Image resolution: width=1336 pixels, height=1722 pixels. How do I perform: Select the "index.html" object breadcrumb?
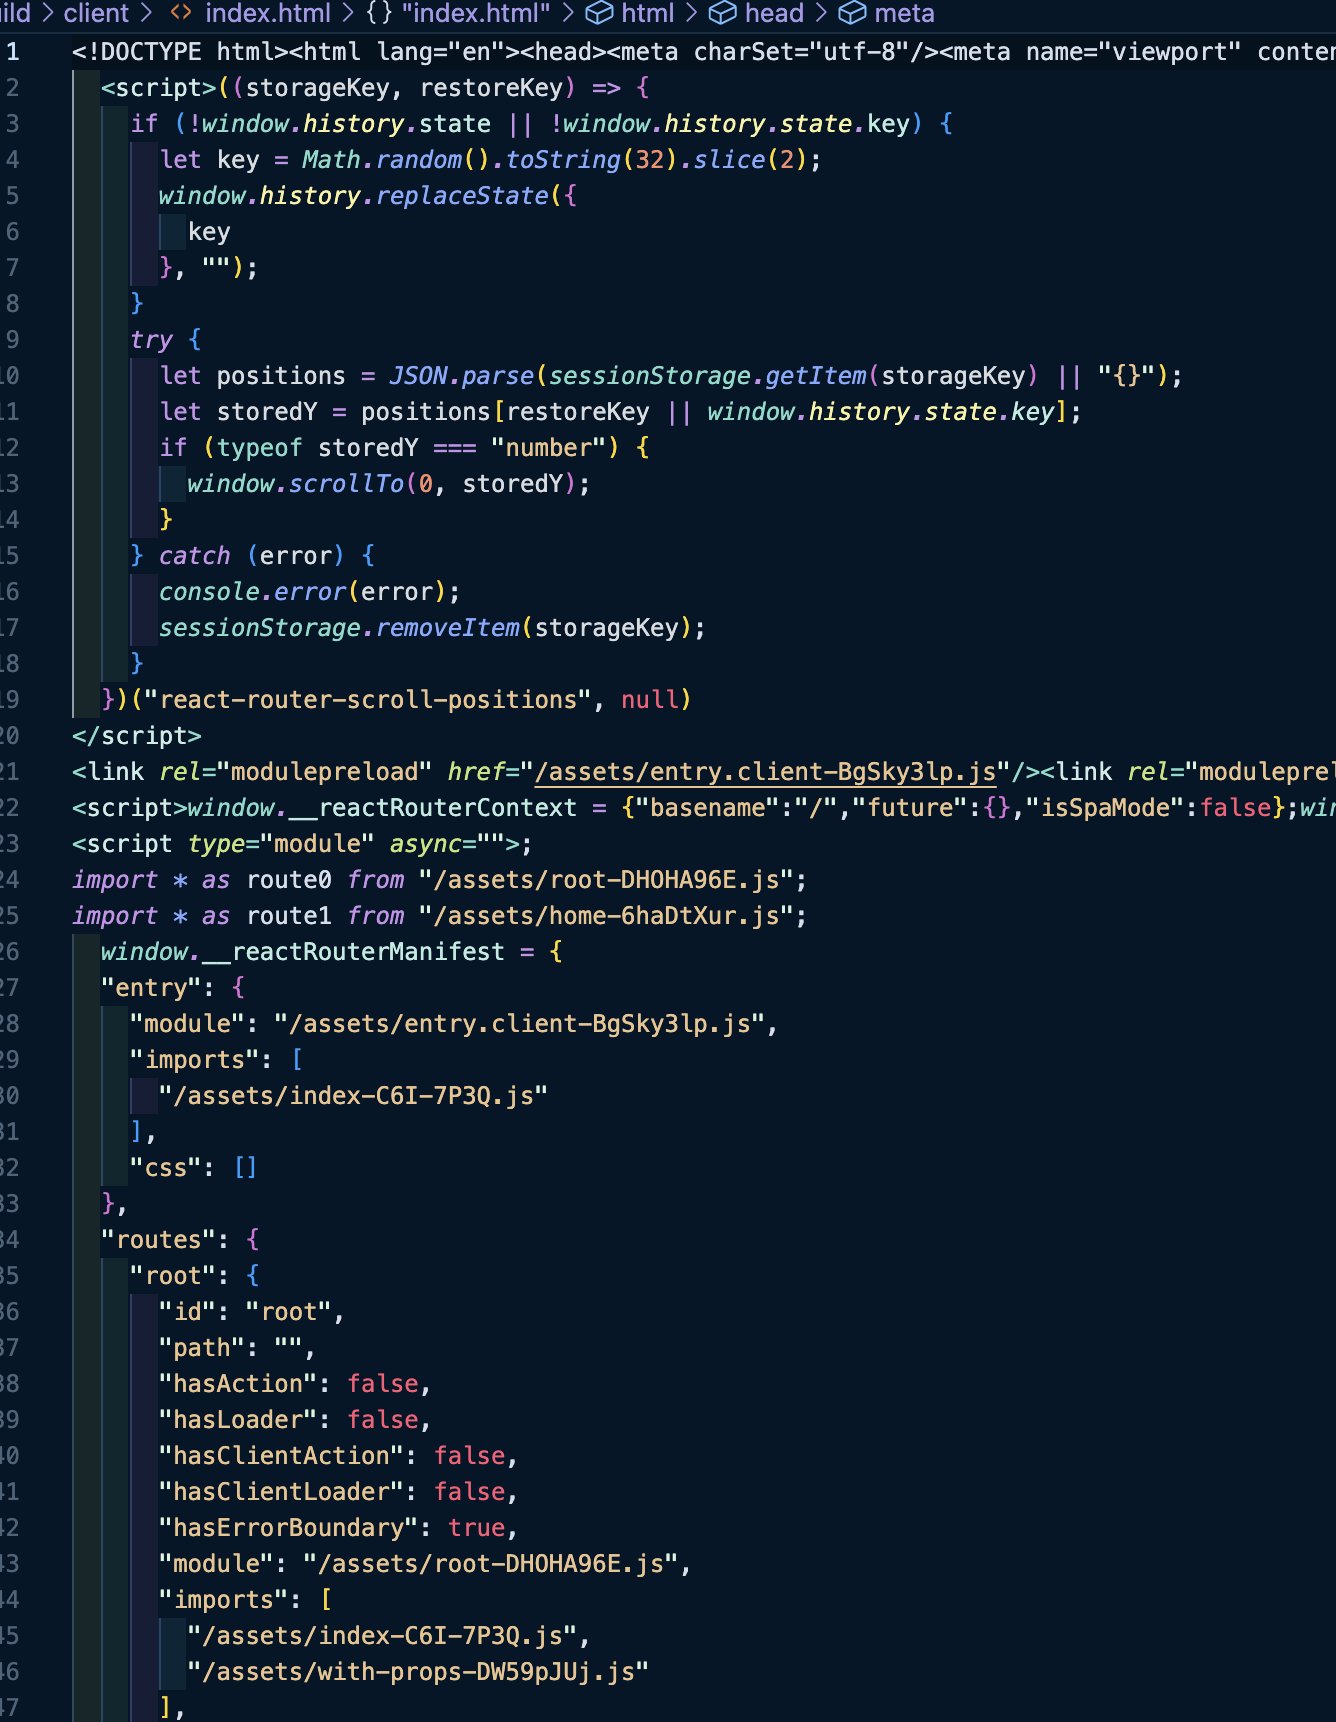[476, 13]
